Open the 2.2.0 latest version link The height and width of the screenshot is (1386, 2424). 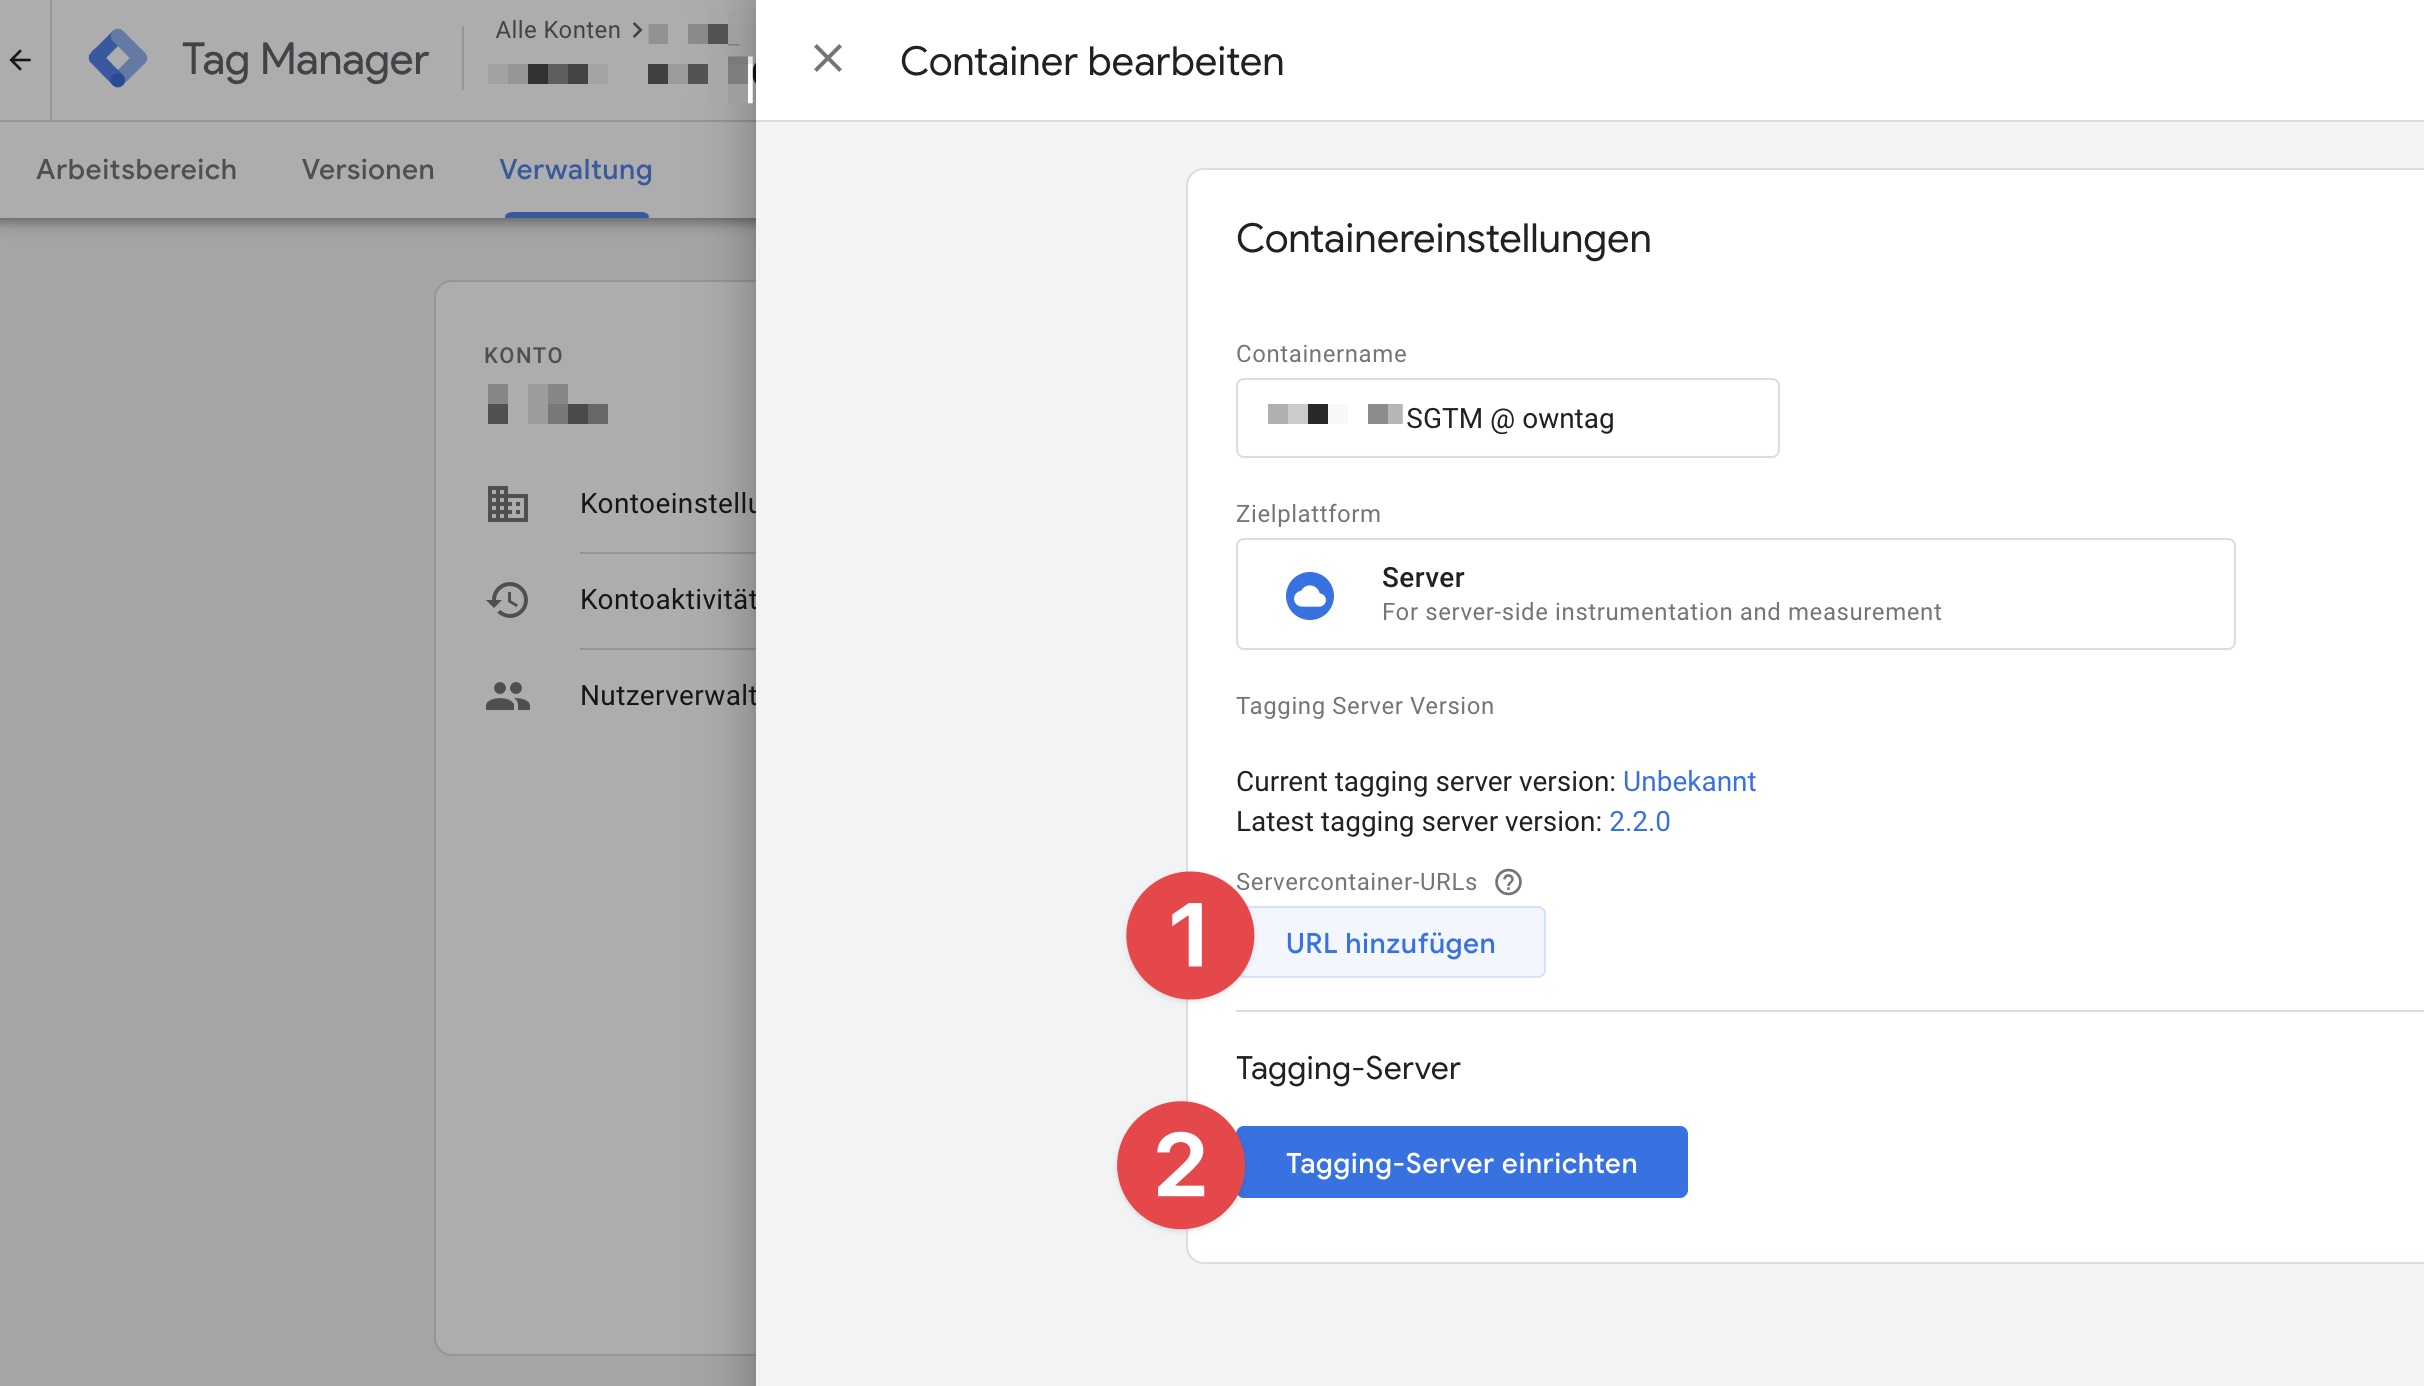1639,821
